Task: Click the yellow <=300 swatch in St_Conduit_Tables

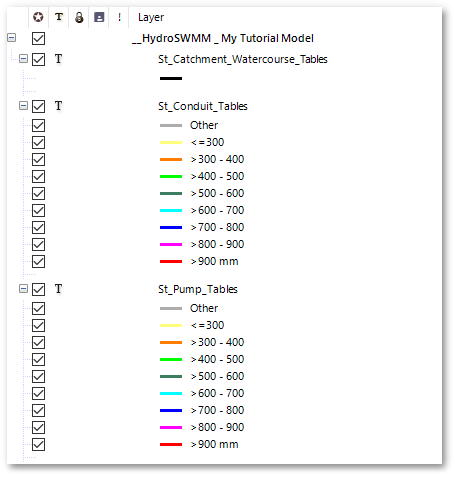Action: coord(171,143)
